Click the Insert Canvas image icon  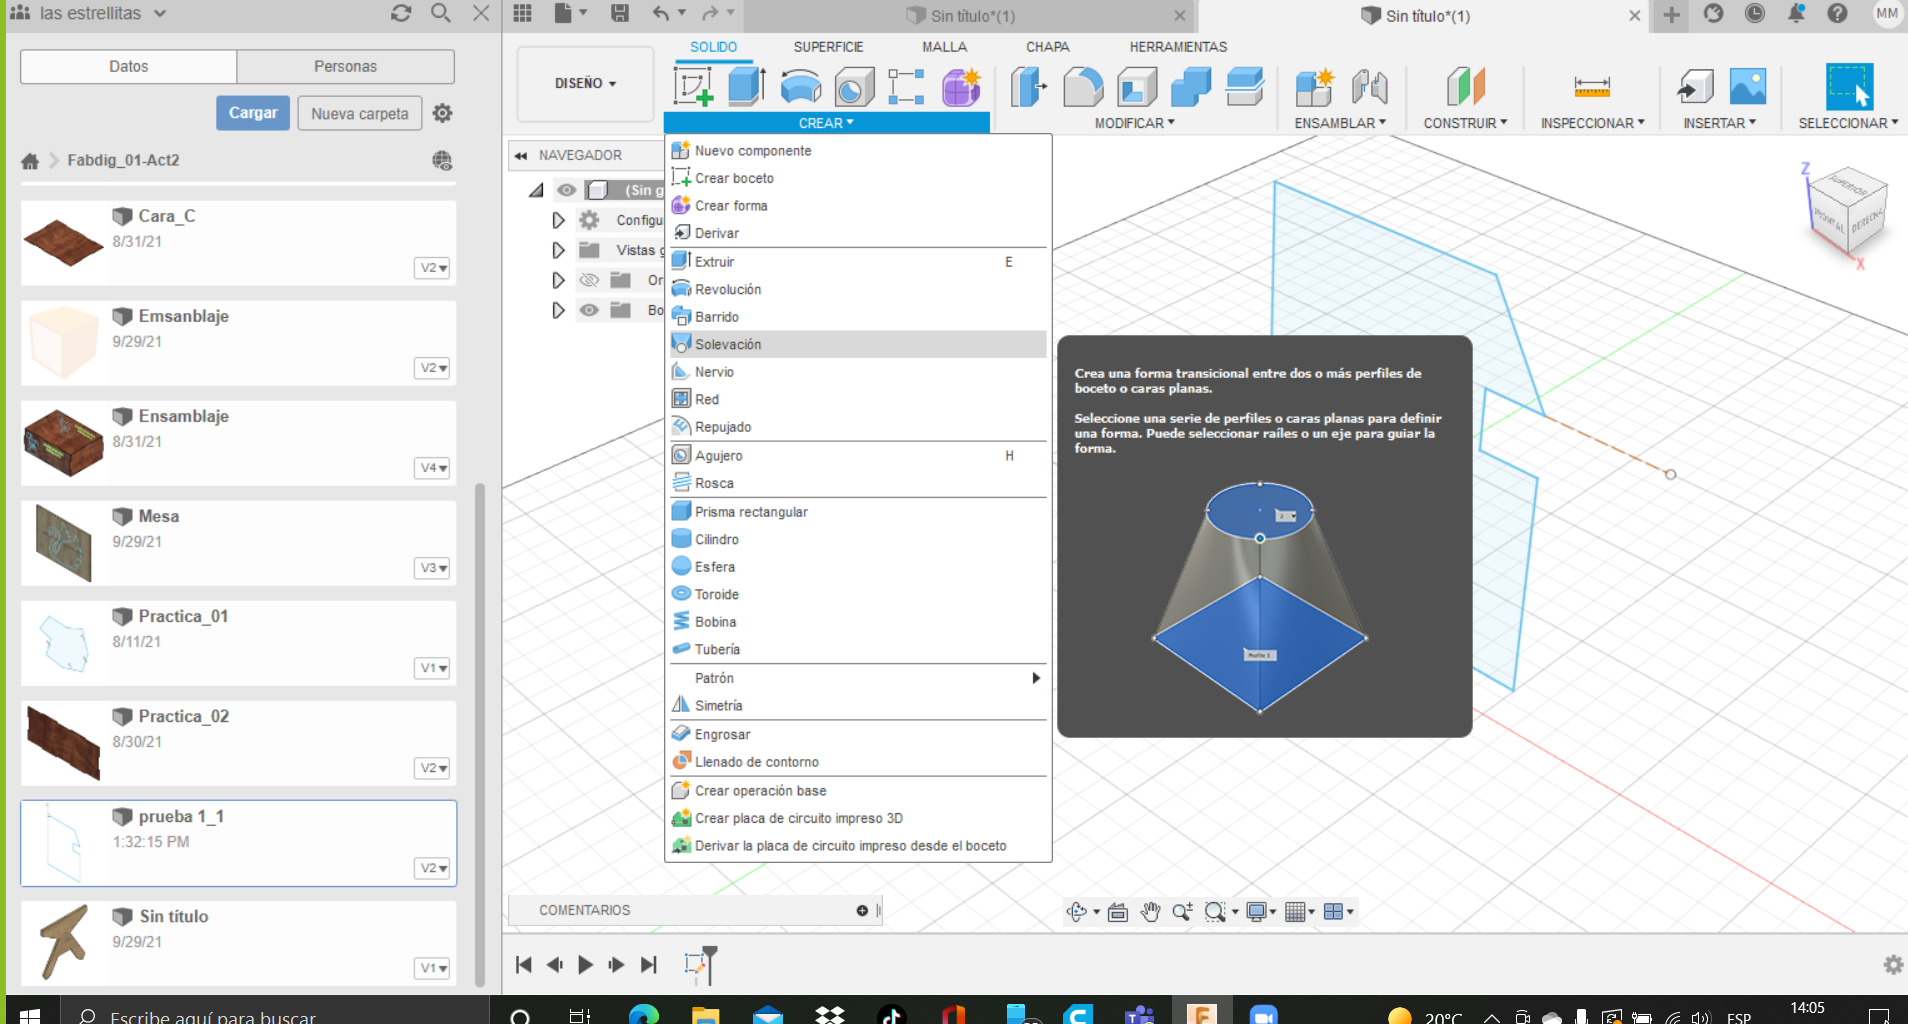1747,87
